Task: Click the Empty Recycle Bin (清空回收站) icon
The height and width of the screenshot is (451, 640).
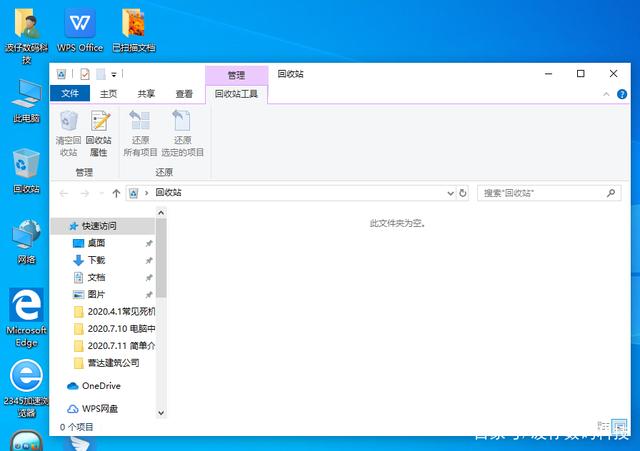Action: click(69, 133)
